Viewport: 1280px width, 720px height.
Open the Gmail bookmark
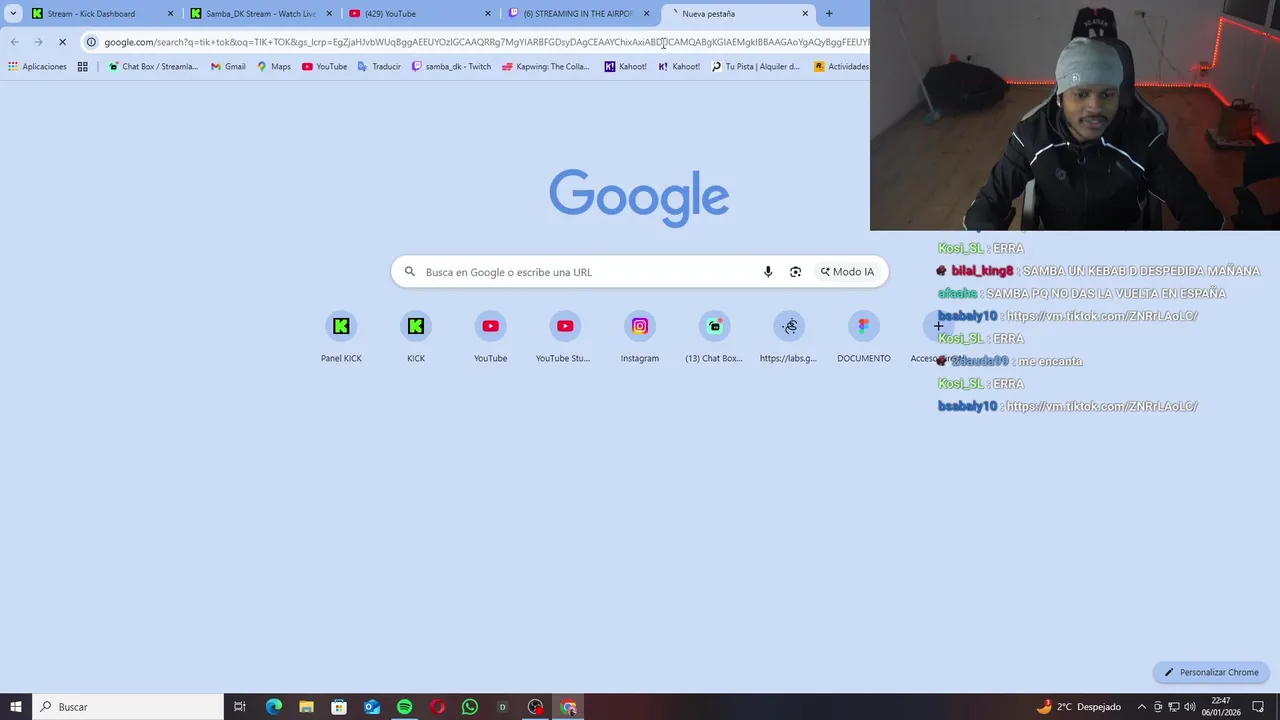tap(228, 67)
